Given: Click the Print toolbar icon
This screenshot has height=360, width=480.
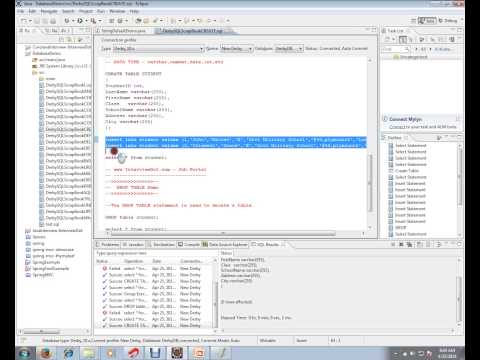Looking at the screenshot, I should (53, 21).
